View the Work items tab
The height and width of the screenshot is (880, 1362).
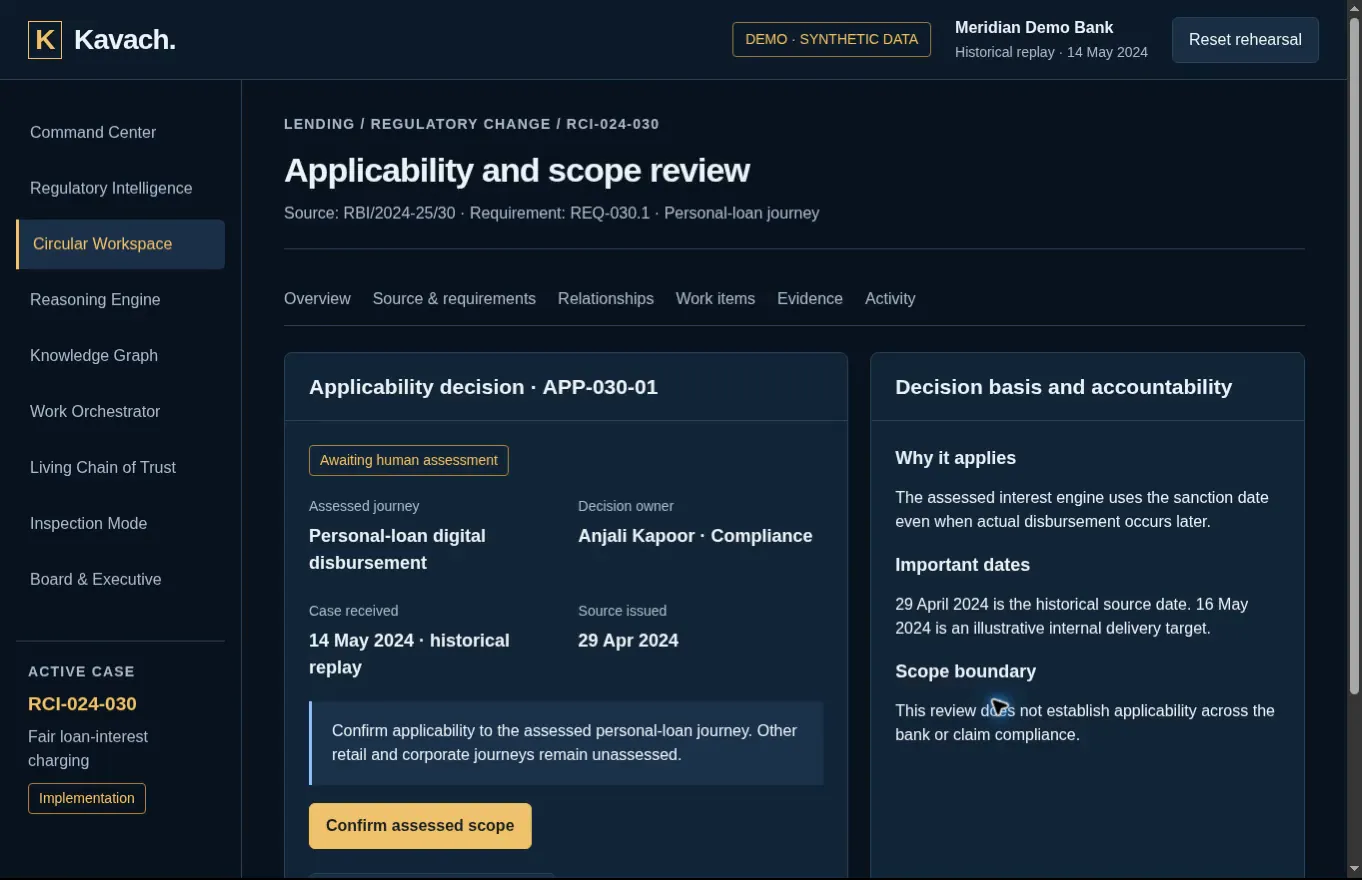(x=715, y=299)
